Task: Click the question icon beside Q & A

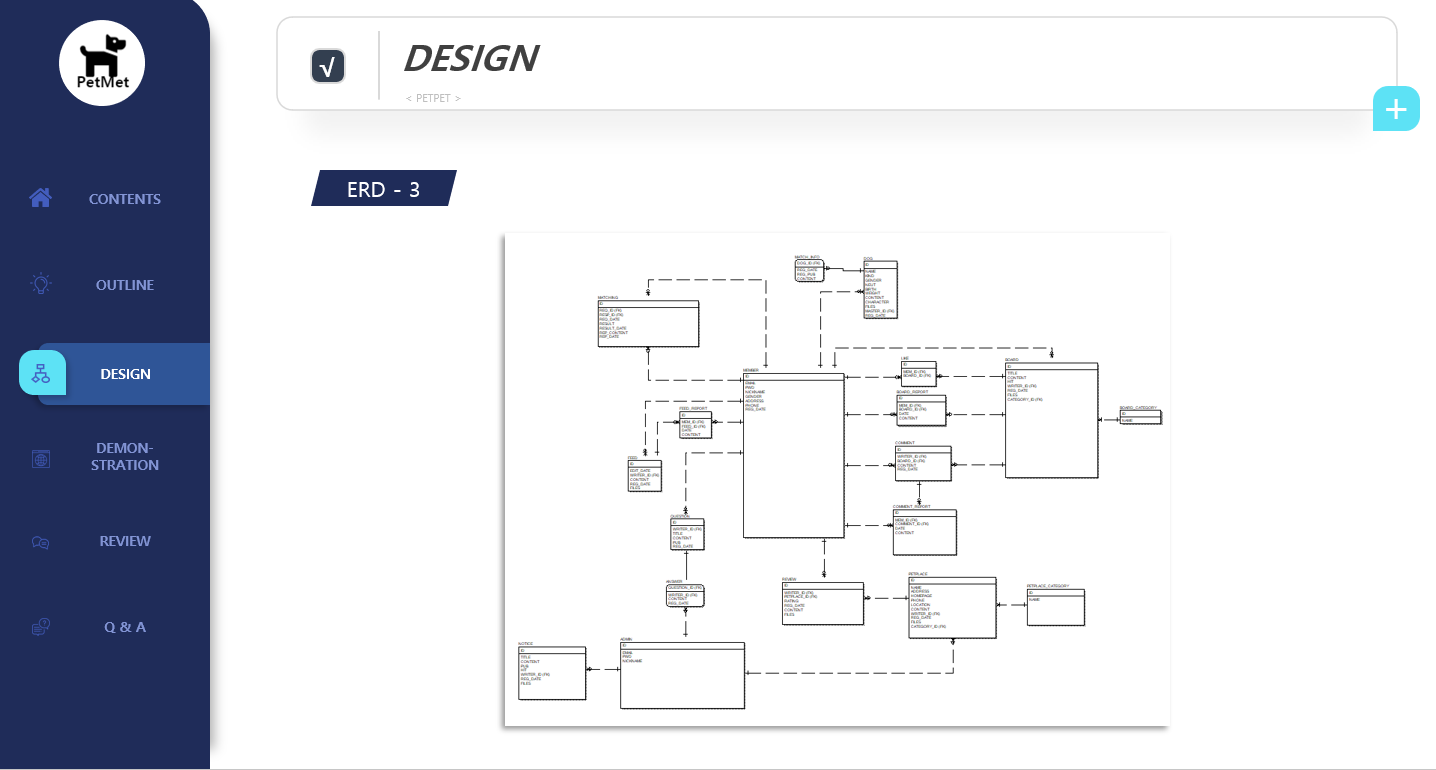Action: point(40,627)
